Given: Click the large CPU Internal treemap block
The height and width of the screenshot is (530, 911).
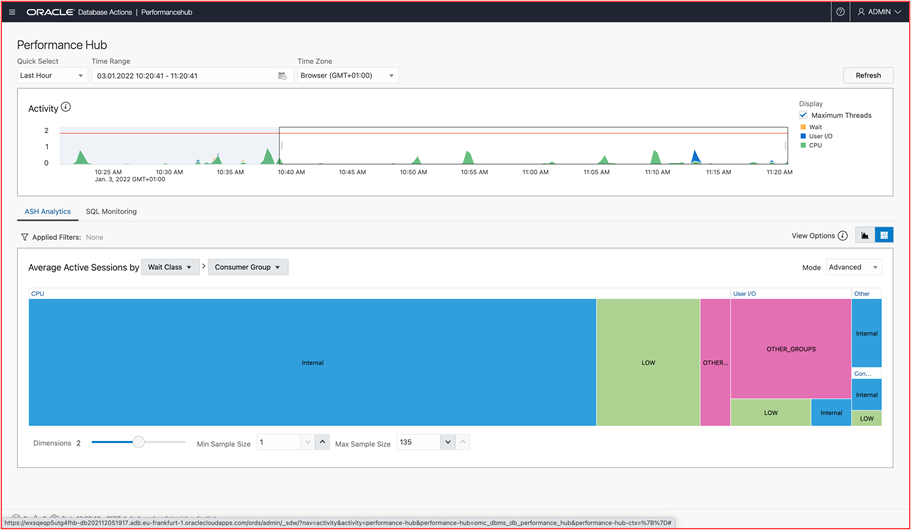Looking at the screenshot, I should (x=313, y=363).
